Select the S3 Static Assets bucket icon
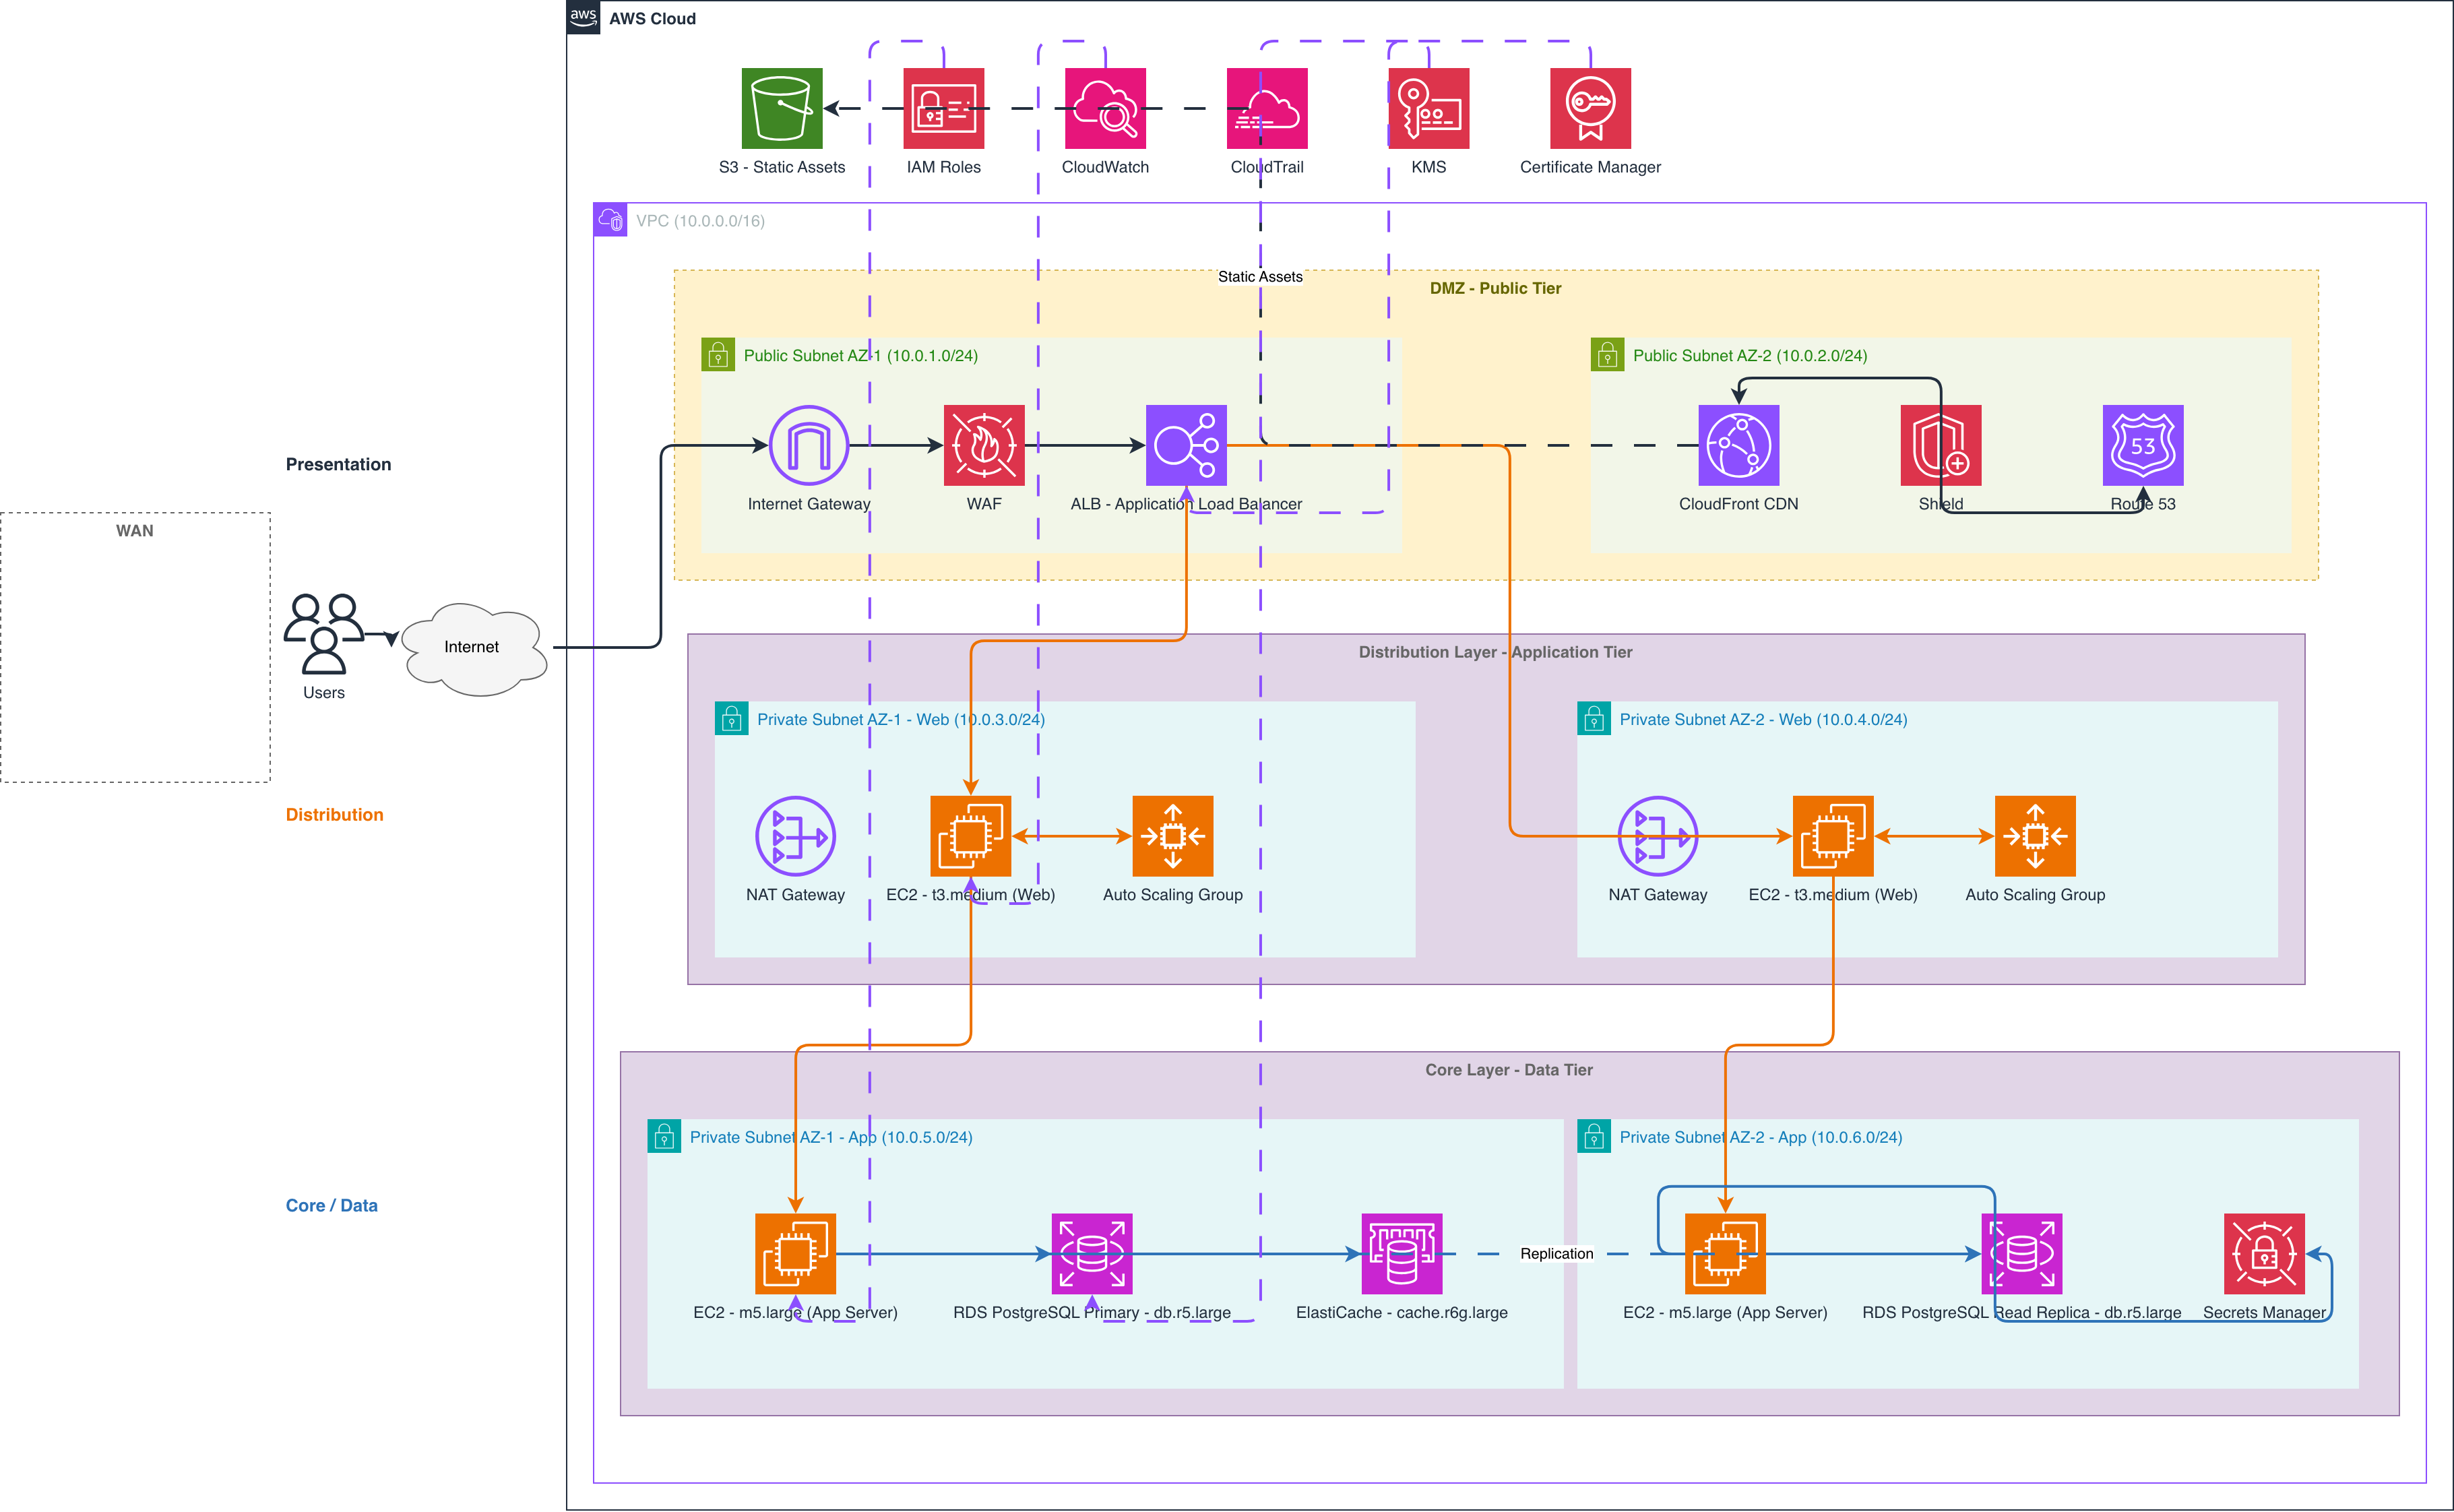 (782, 108)
